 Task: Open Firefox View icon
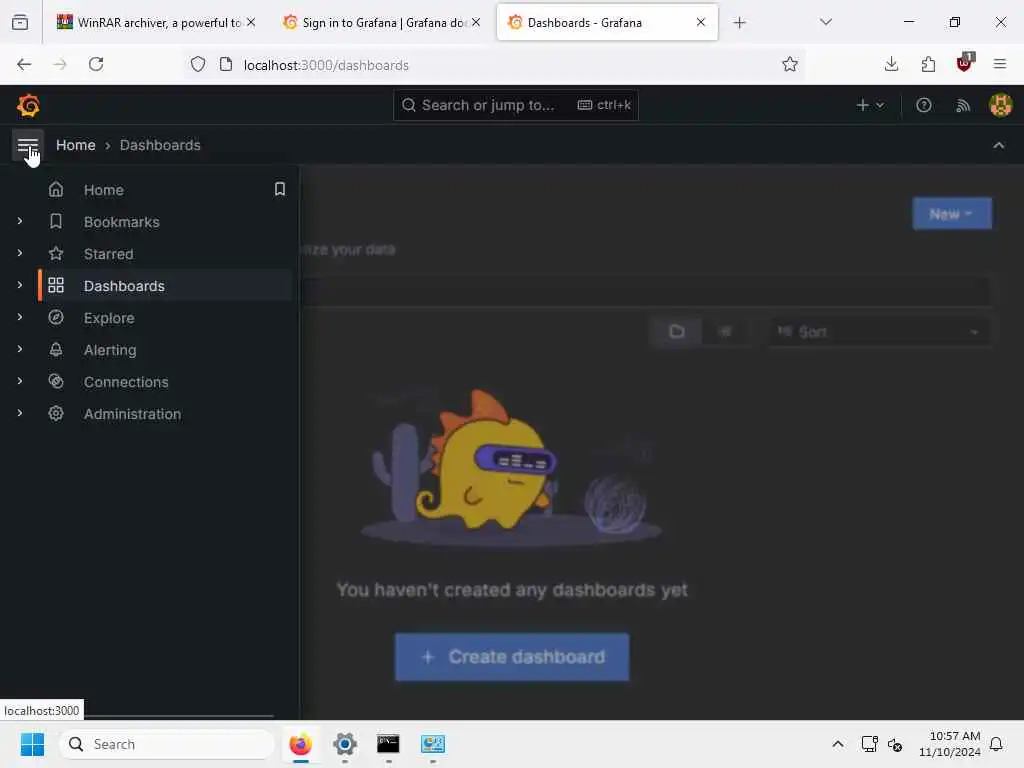point(20,23)
